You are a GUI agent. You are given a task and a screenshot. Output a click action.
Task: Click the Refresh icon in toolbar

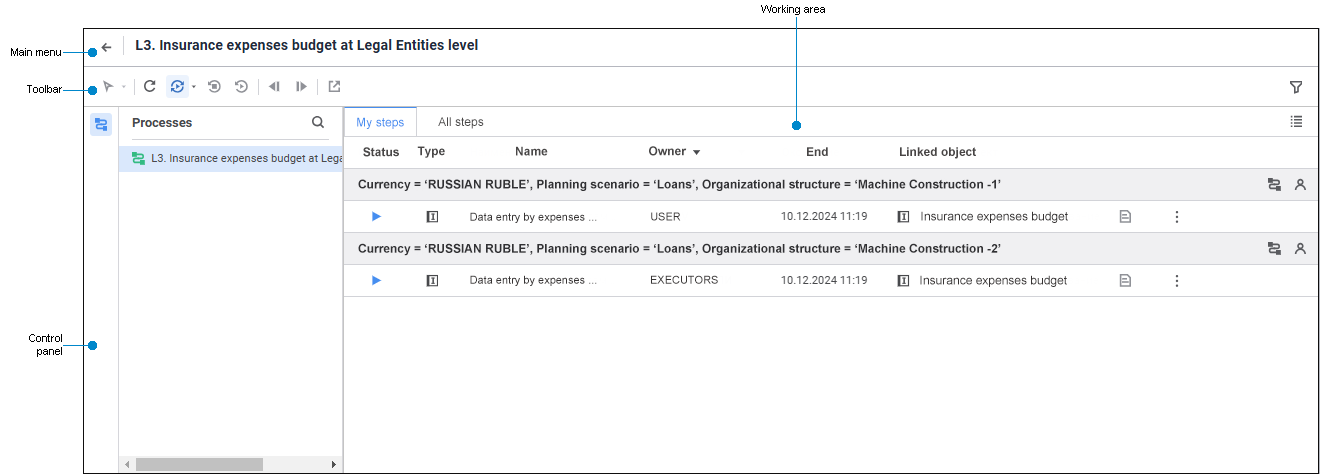pyautogui.click(x=149, y=87)
